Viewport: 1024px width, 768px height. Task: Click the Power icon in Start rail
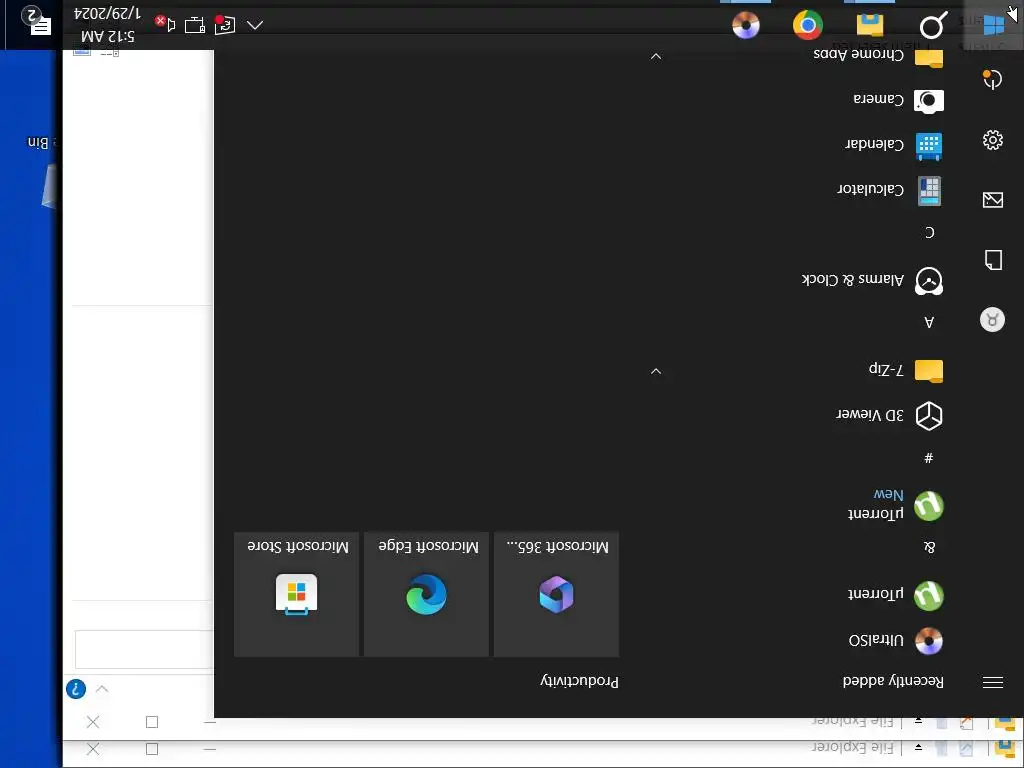(x=993, y=80)
